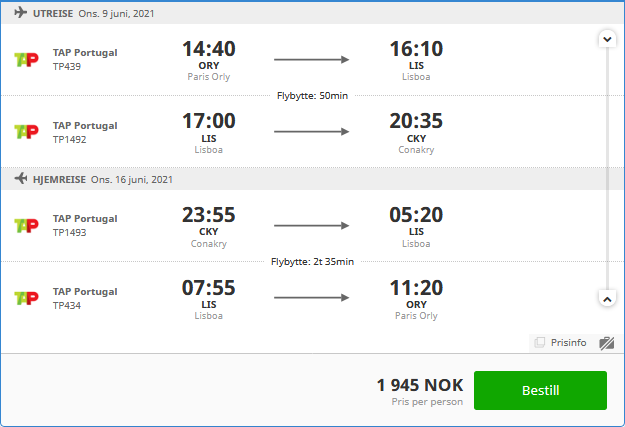The image size is (625, 427).
Task: Click the scroll-down chevron at top right
Action: point(607,39)
